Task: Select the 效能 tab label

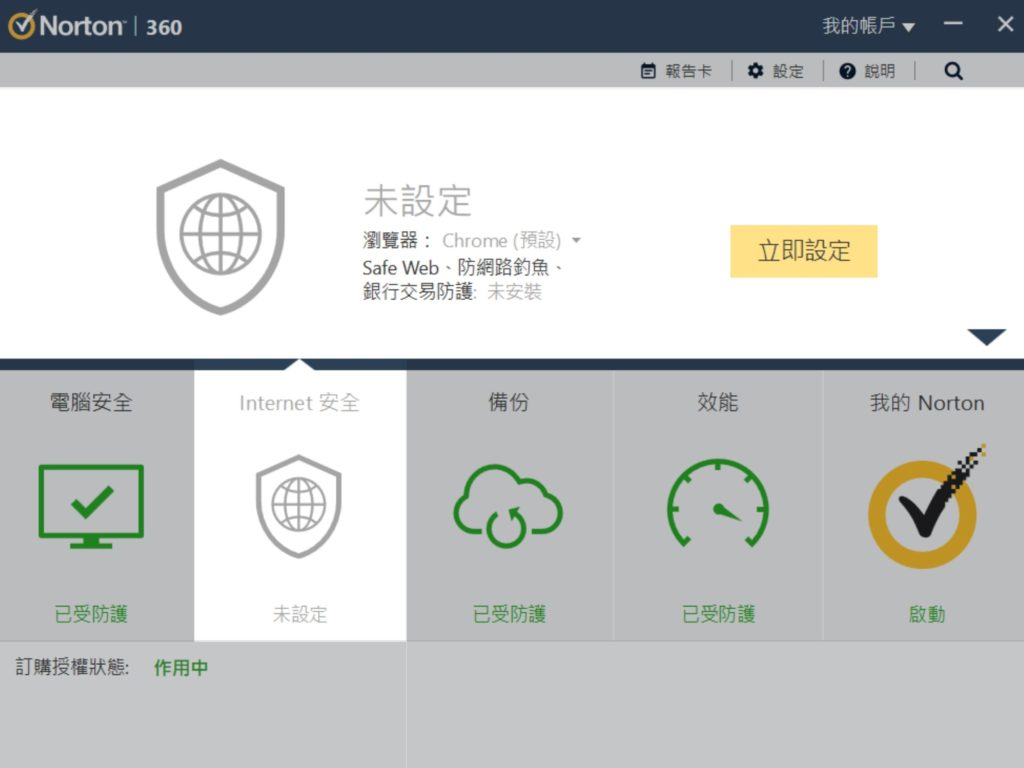Action: [x=718, y=402]
